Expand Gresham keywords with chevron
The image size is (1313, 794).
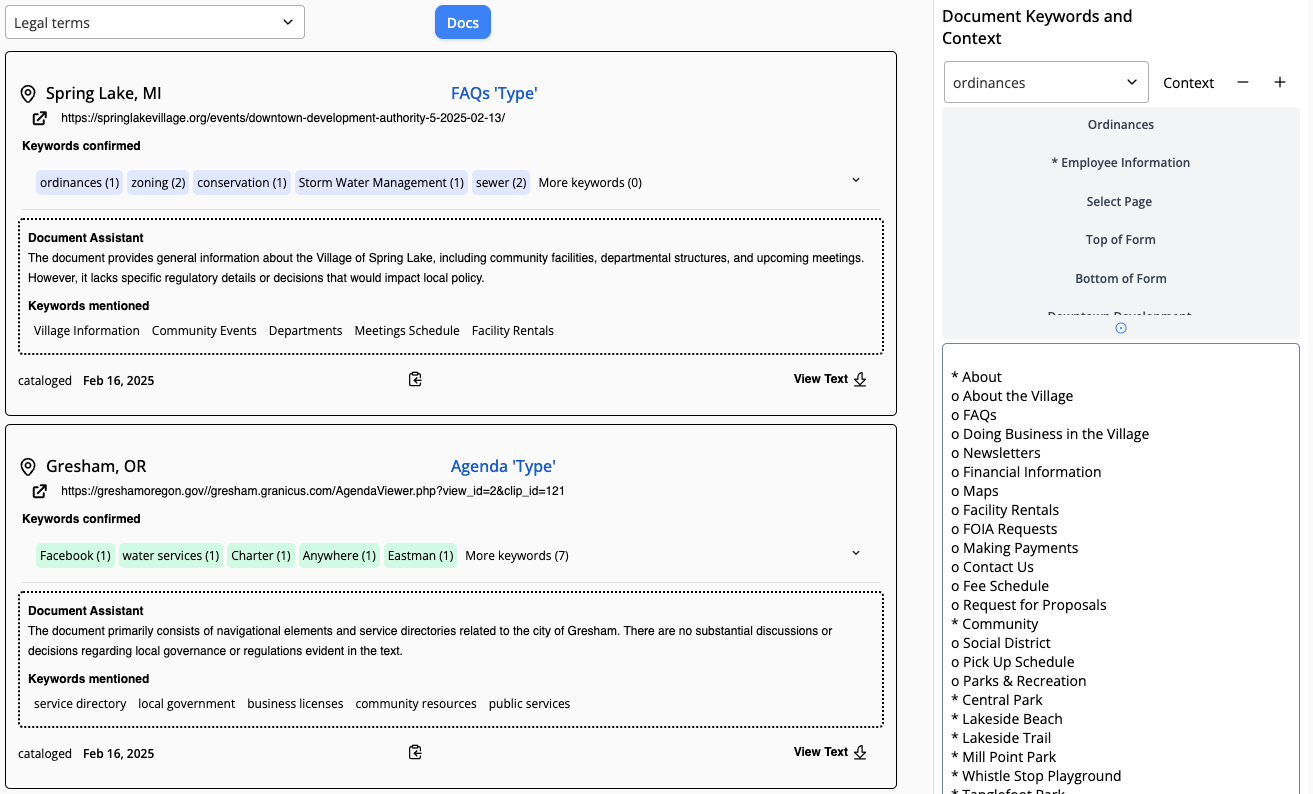(x=856, y=553)
